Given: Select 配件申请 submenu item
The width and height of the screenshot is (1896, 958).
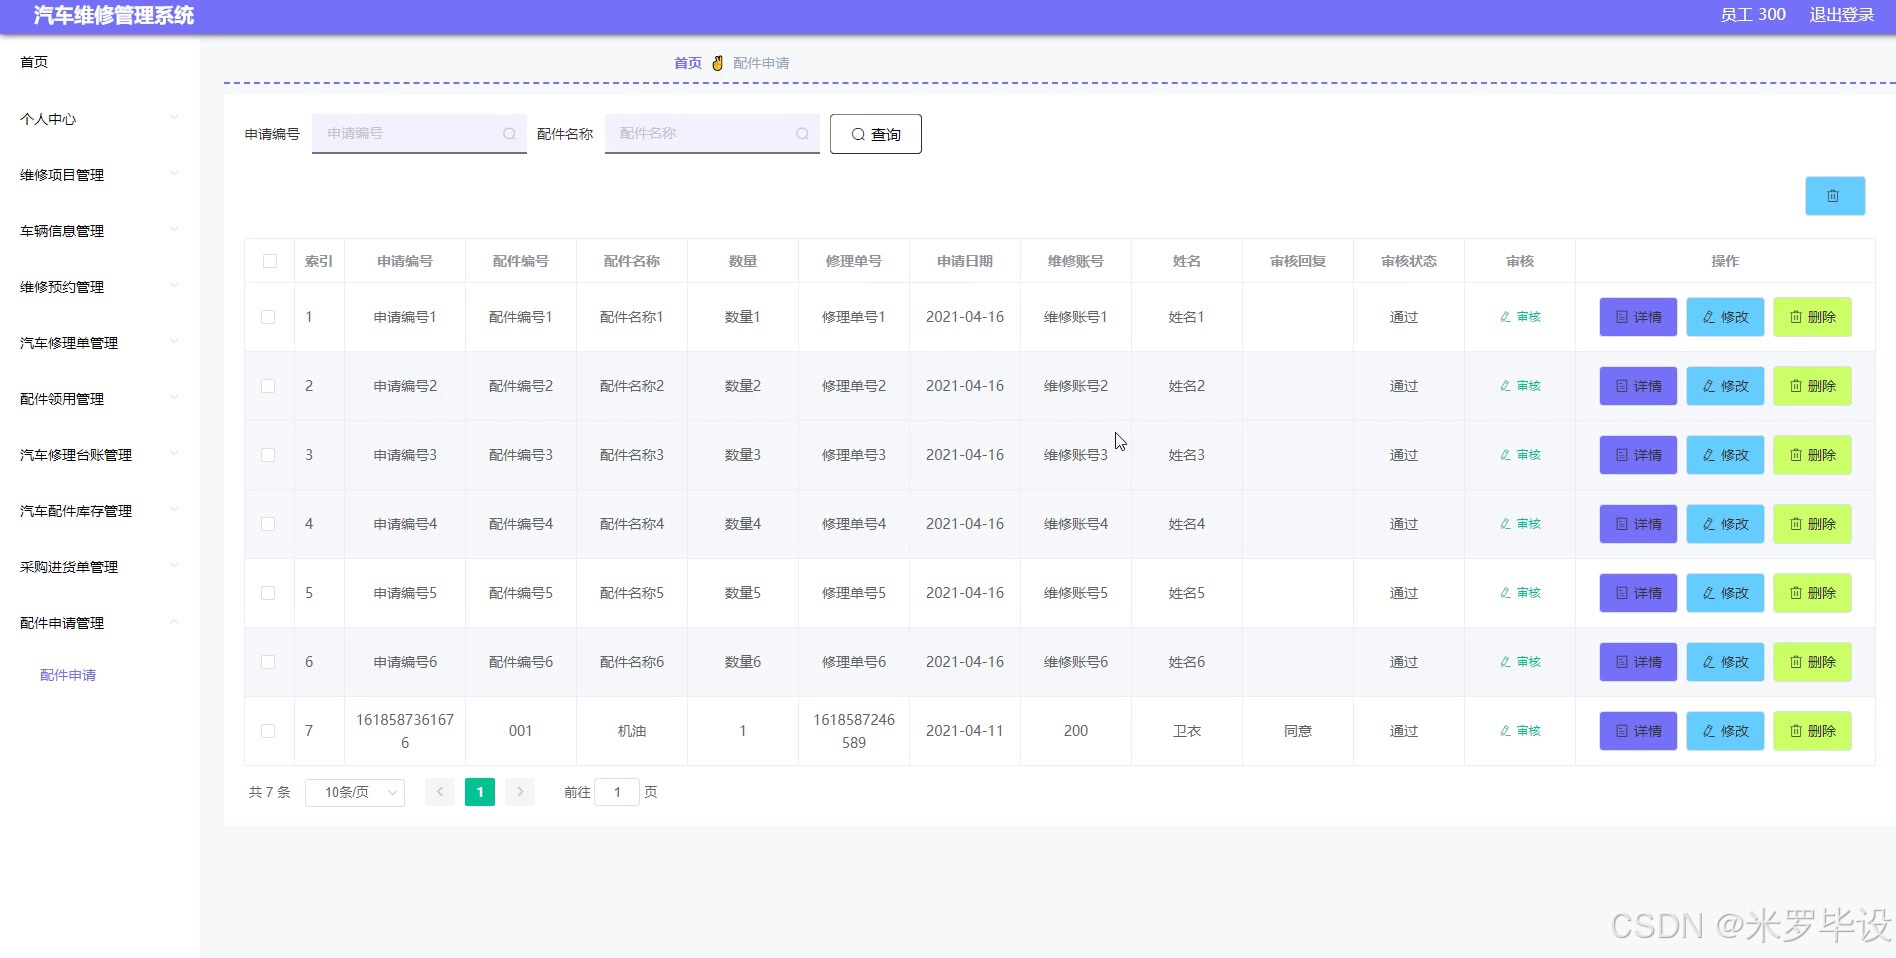Looking at the screenshot, I should (x=68, y=675).
